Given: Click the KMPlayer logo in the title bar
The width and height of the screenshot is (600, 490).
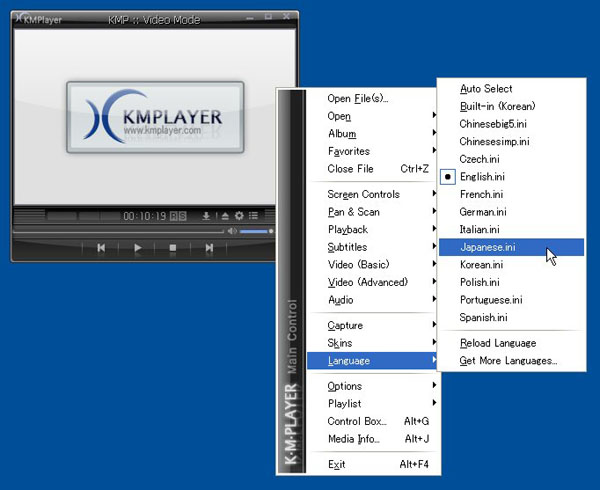Looking at the screenshot, I should click(x=39, y=19).
